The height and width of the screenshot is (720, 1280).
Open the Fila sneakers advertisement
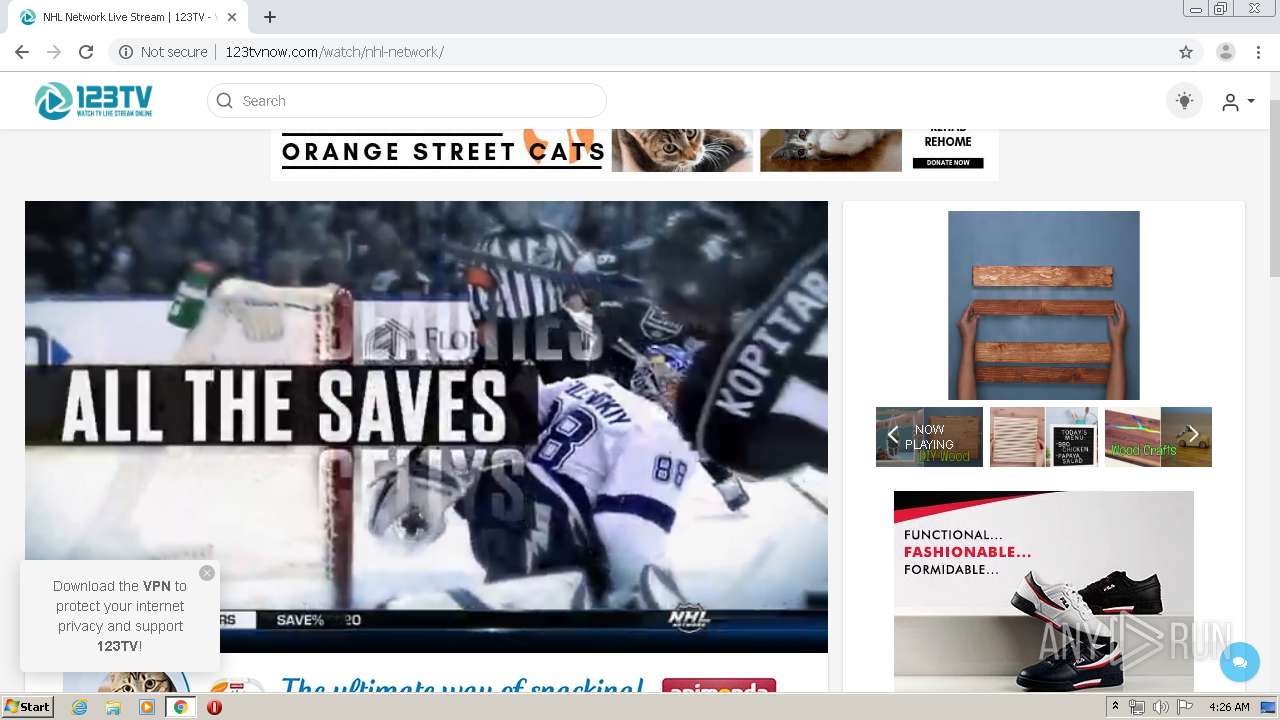(x=1044, y=591)
